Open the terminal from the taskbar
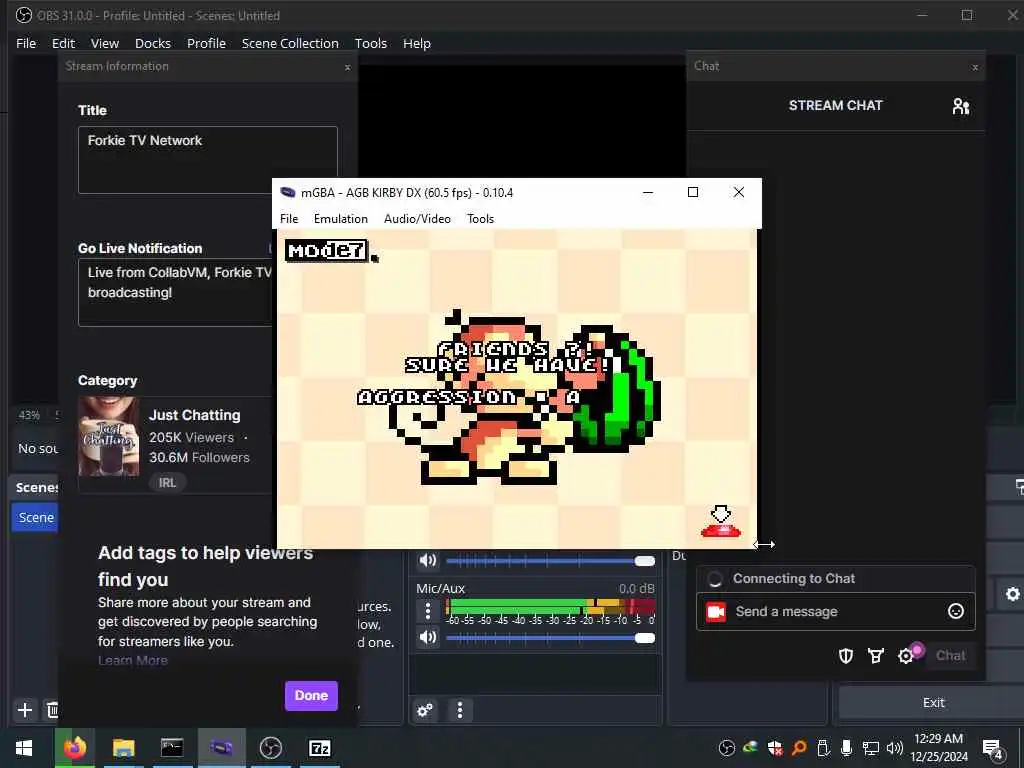The width and height of the screenshot is (1024, 768). point(172,748)
